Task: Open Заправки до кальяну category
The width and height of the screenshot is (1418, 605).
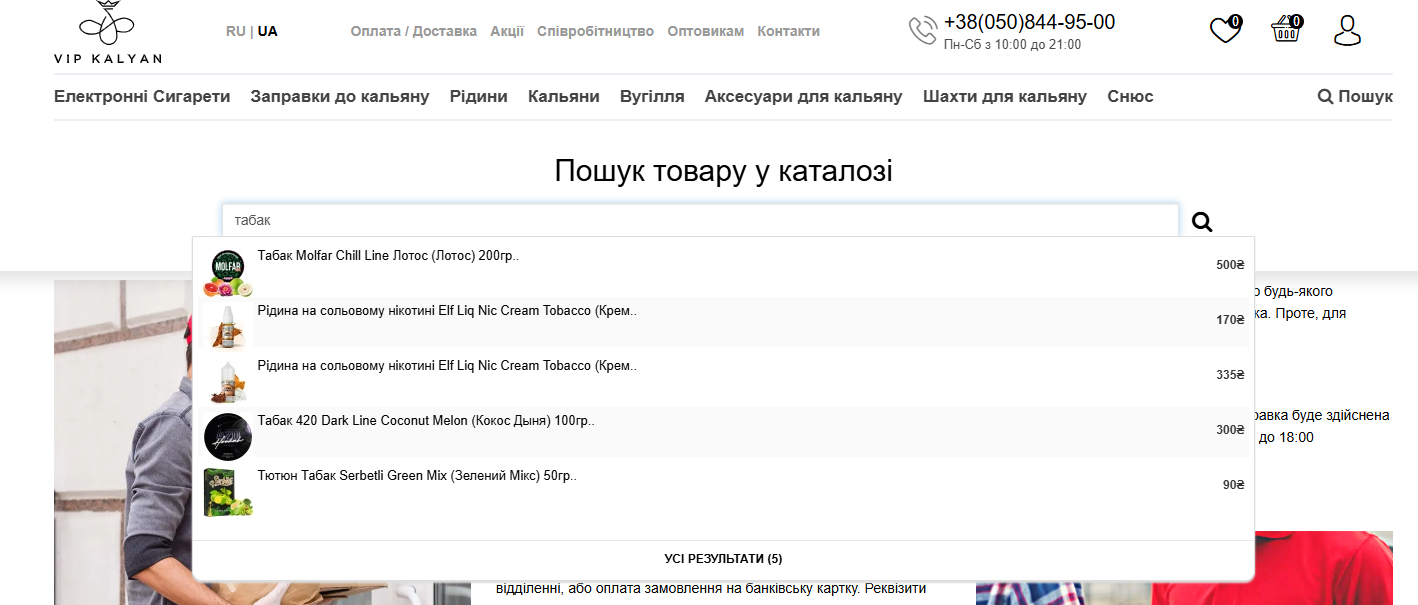Action: click(340, 96)
